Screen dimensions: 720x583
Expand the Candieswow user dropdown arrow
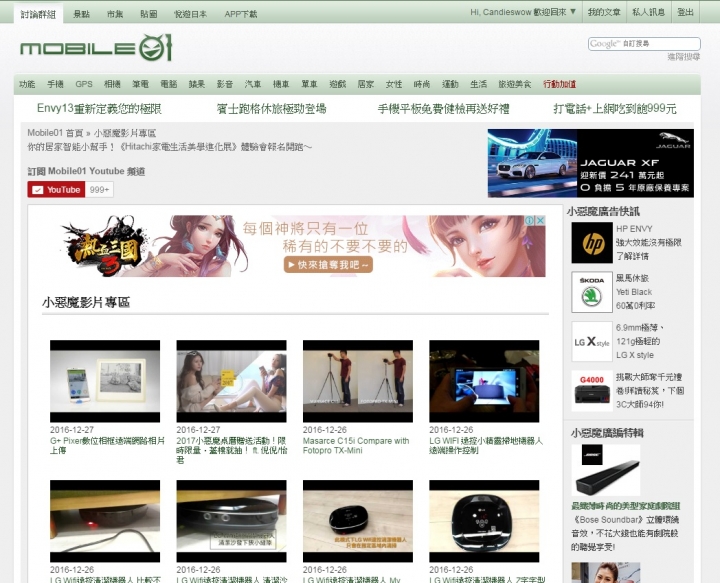pyautogui.click(x=573, y=11)
